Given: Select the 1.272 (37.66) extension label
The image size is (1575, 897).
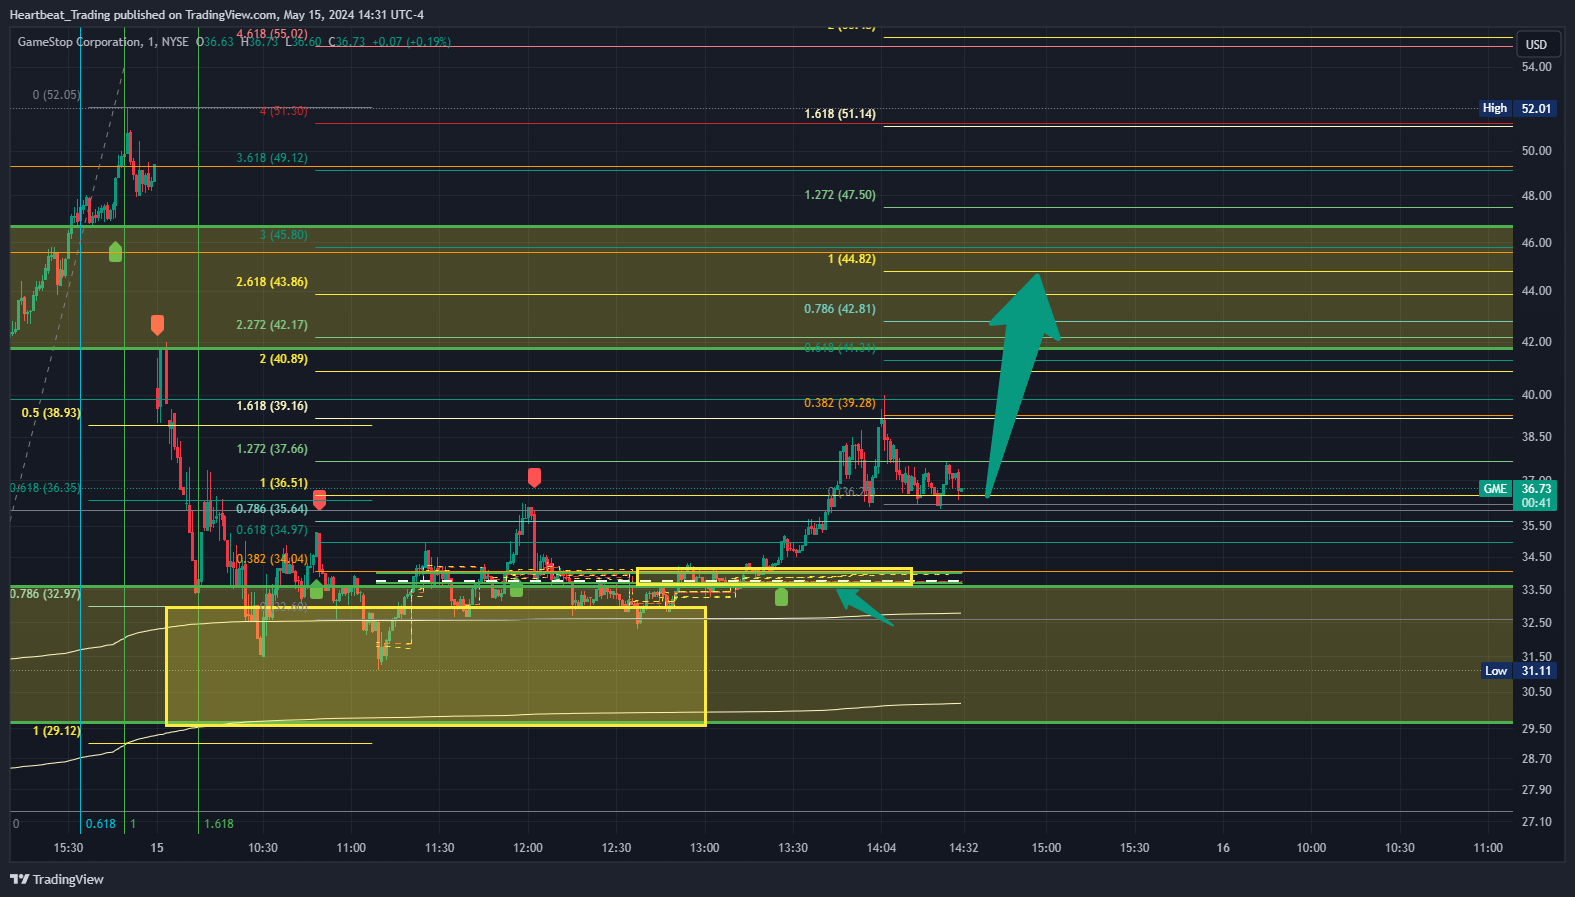Looking at the screenshot, I should [271, 449].
